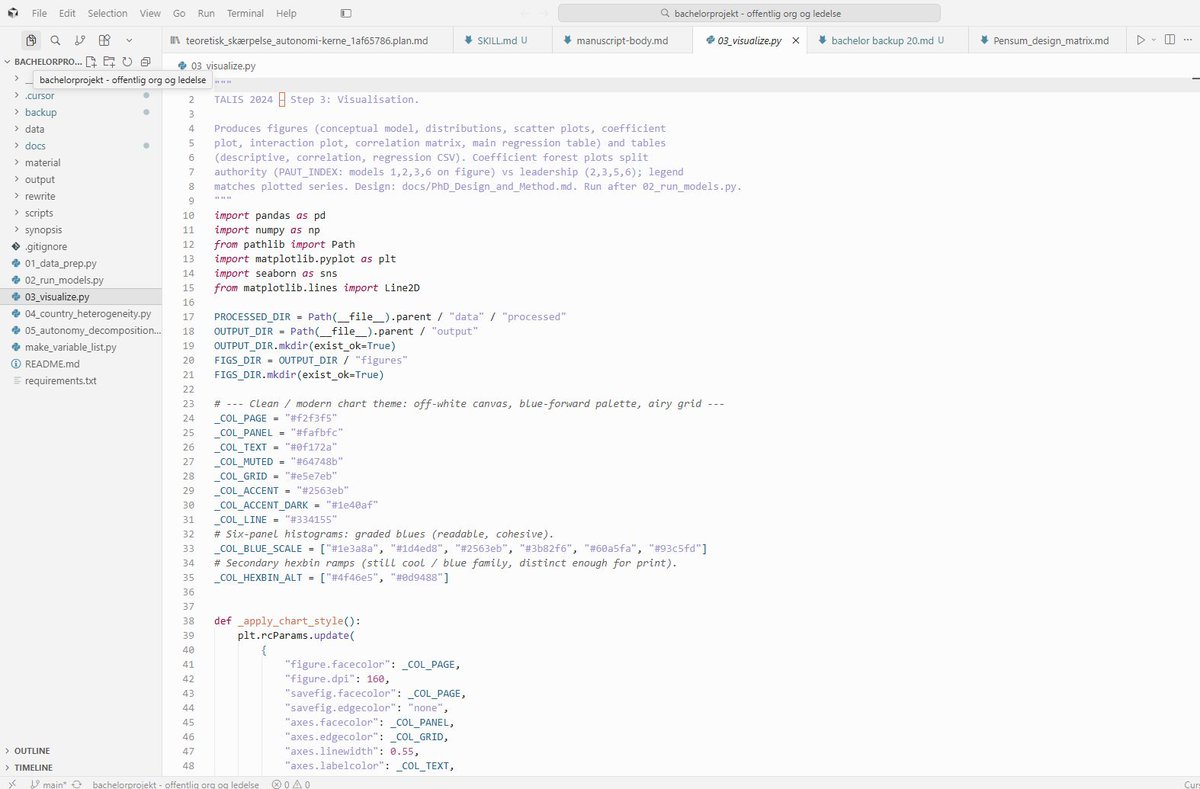This screenshot has height=789, width=1200.
Task: Open errors and warnings Problems indicator
Action: (x=289, y=784)
